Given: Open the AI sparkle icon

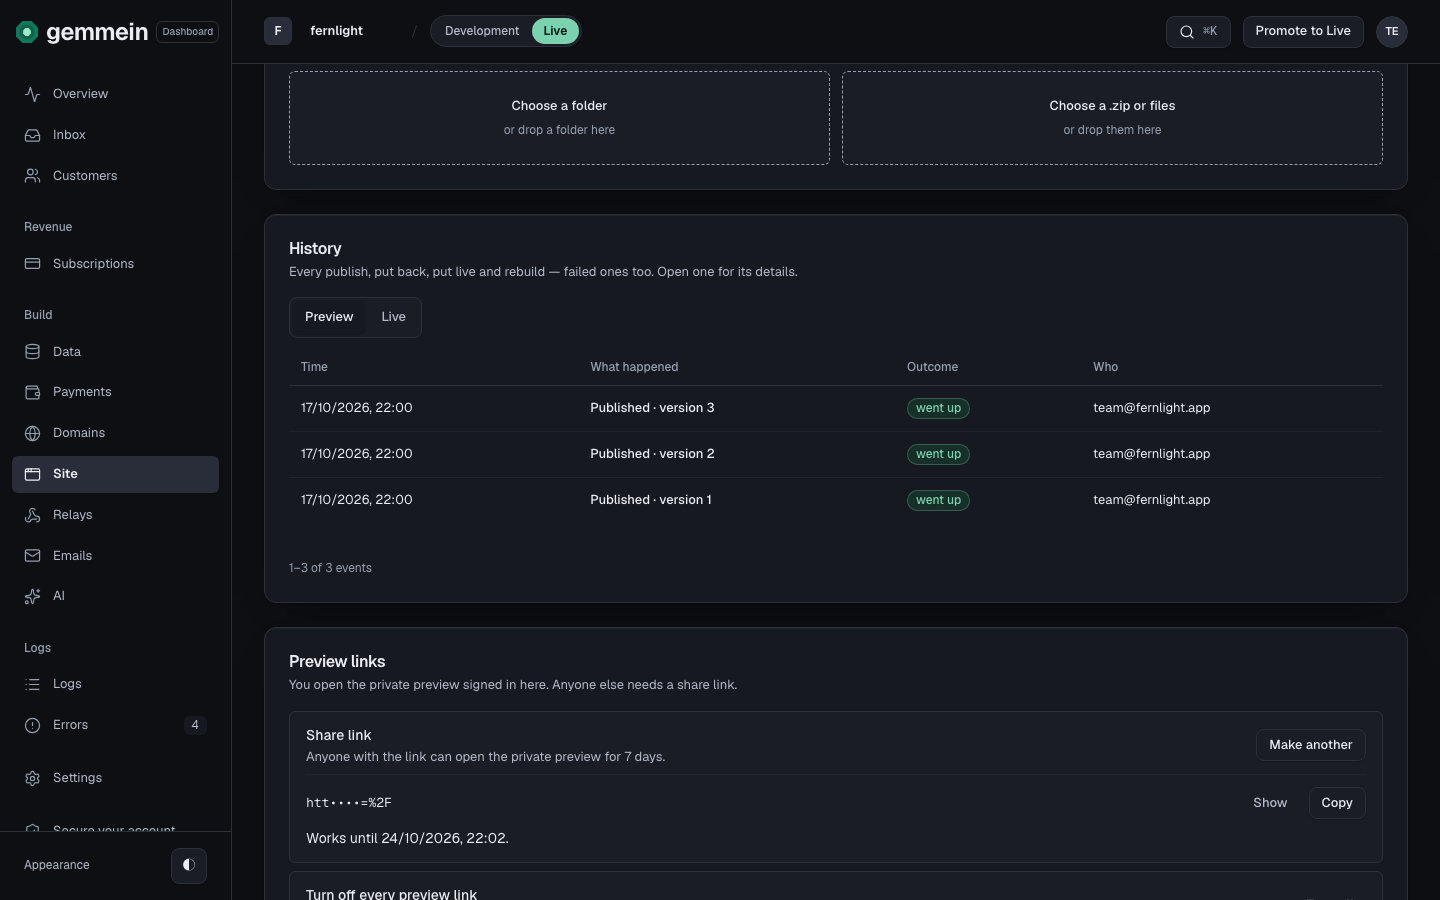Looking at the screenshot, I should (x=33, y=596).
